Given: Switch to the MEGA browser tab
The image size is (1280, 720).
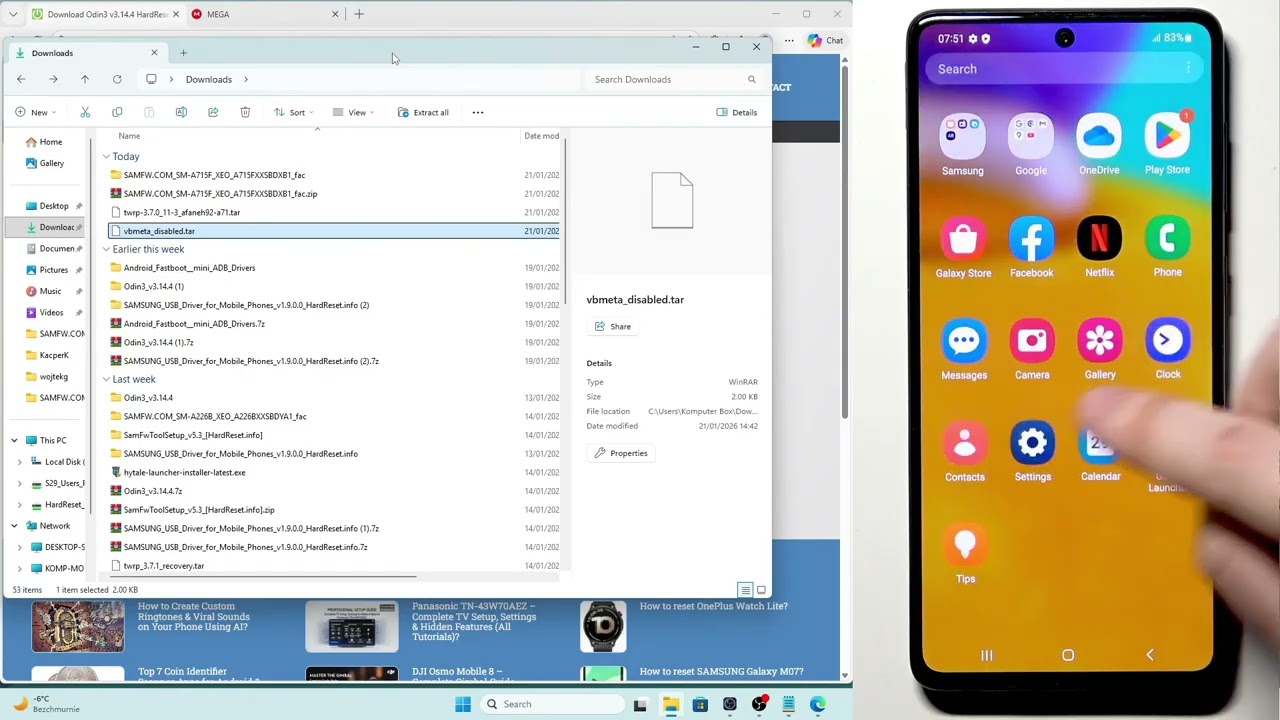Looking at the screenshot, I should tap(265, 14).
